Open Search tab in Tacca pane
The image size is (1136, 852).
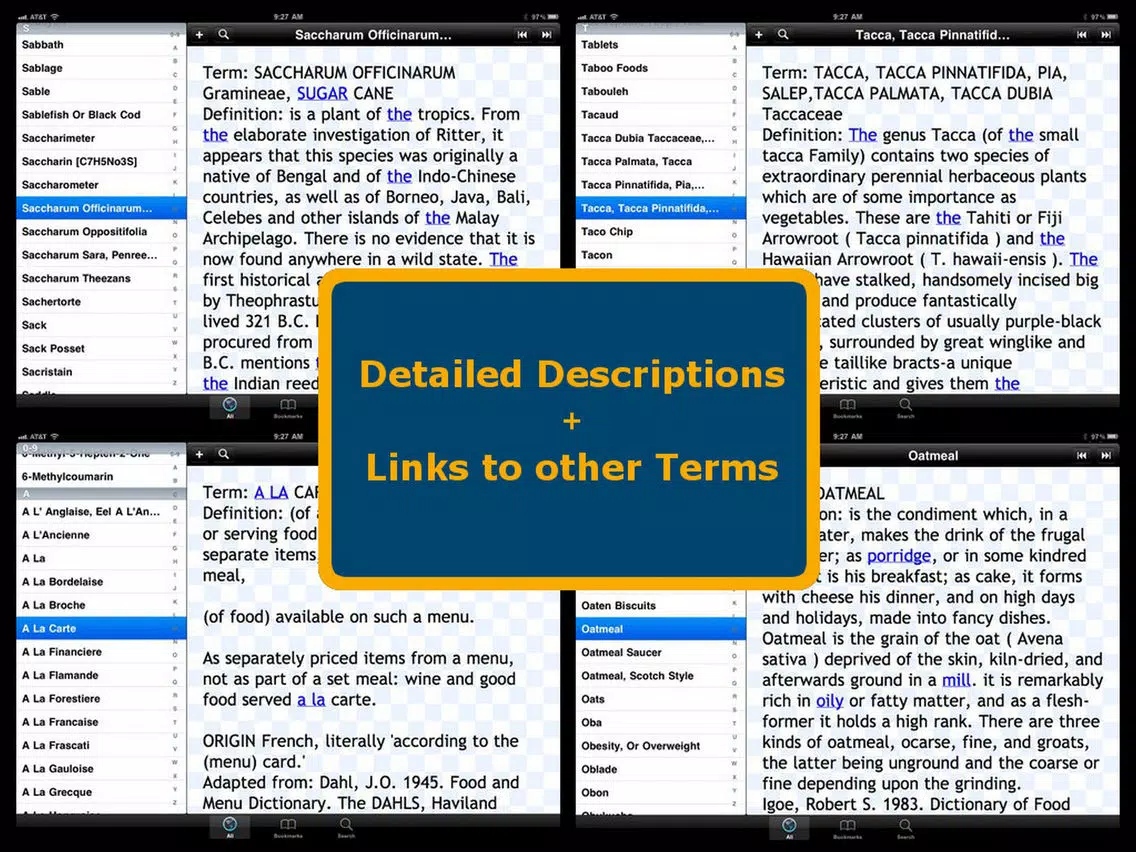[906, 407]
